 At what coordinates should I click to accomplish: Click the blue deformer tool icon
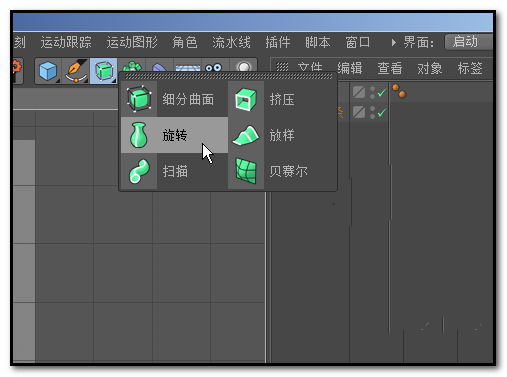[159, 68]
